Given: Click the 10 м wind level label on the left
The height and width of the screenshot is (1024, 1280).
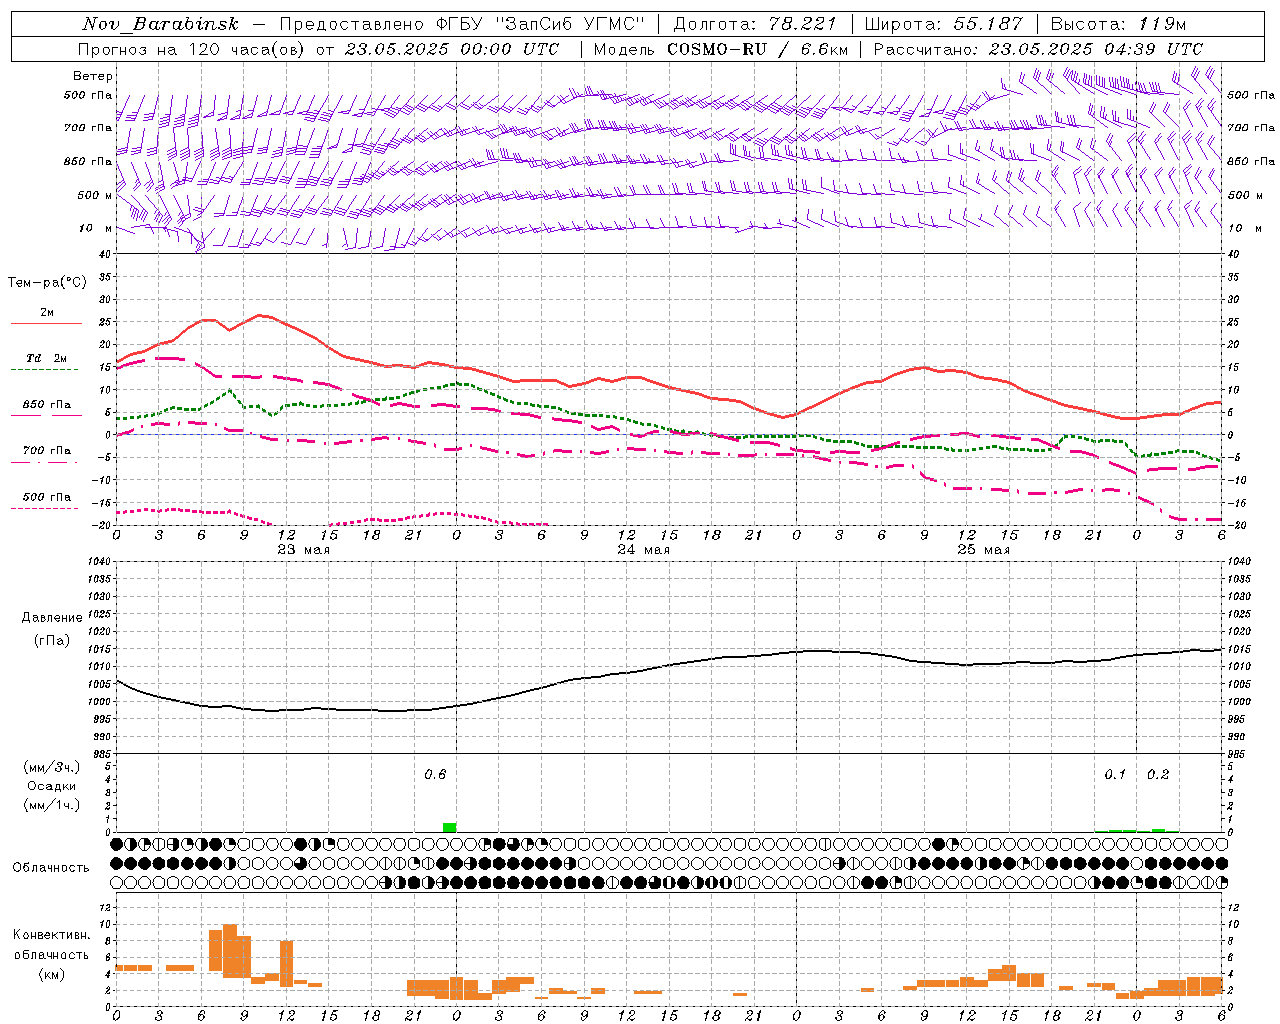Looking at the screenshot, I should click(x=95, y=228).
